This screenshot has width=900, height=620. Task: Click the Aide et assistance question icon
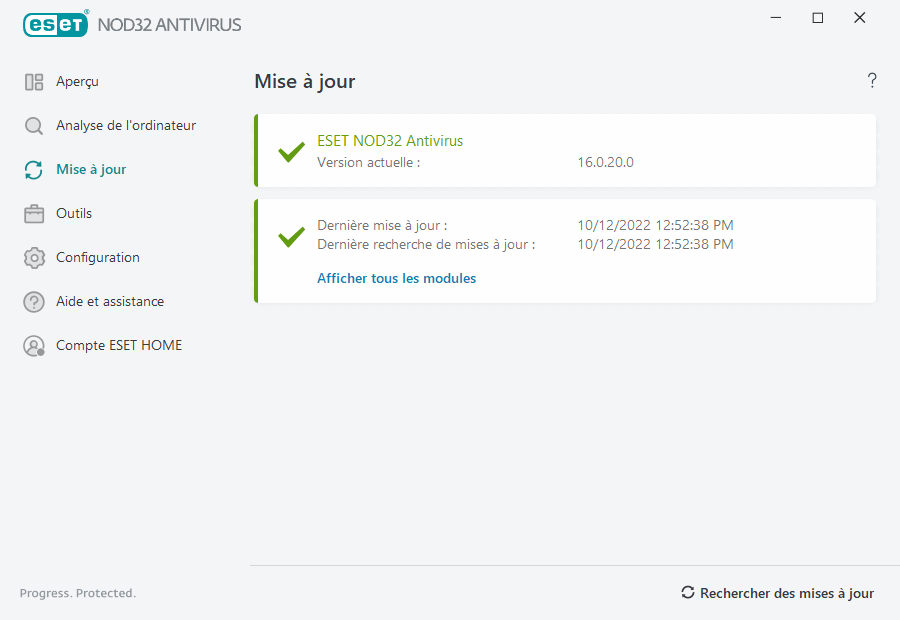pyautogui.click(x=34, y=302)
